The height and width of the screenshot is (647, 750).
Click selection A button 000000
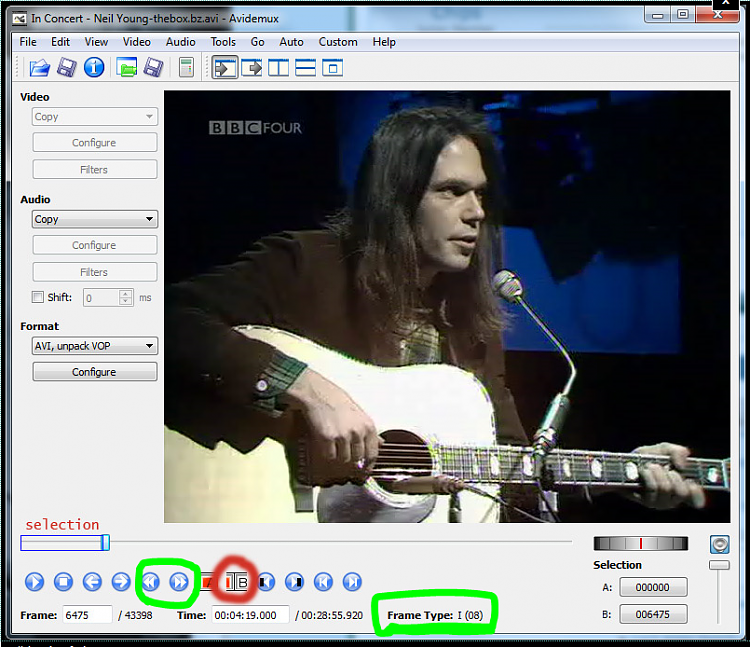click(x=653, y=587)
